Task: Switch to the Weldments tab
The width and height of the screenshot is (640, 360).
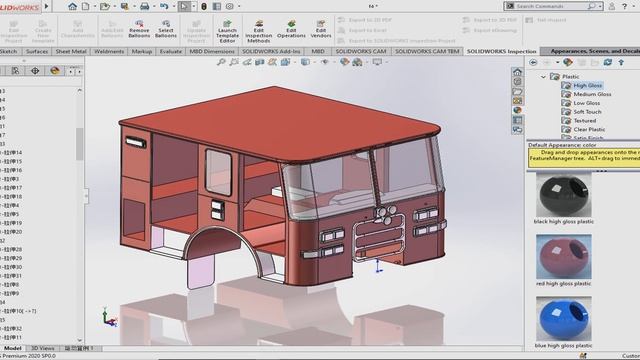Action: coord(109,51)
